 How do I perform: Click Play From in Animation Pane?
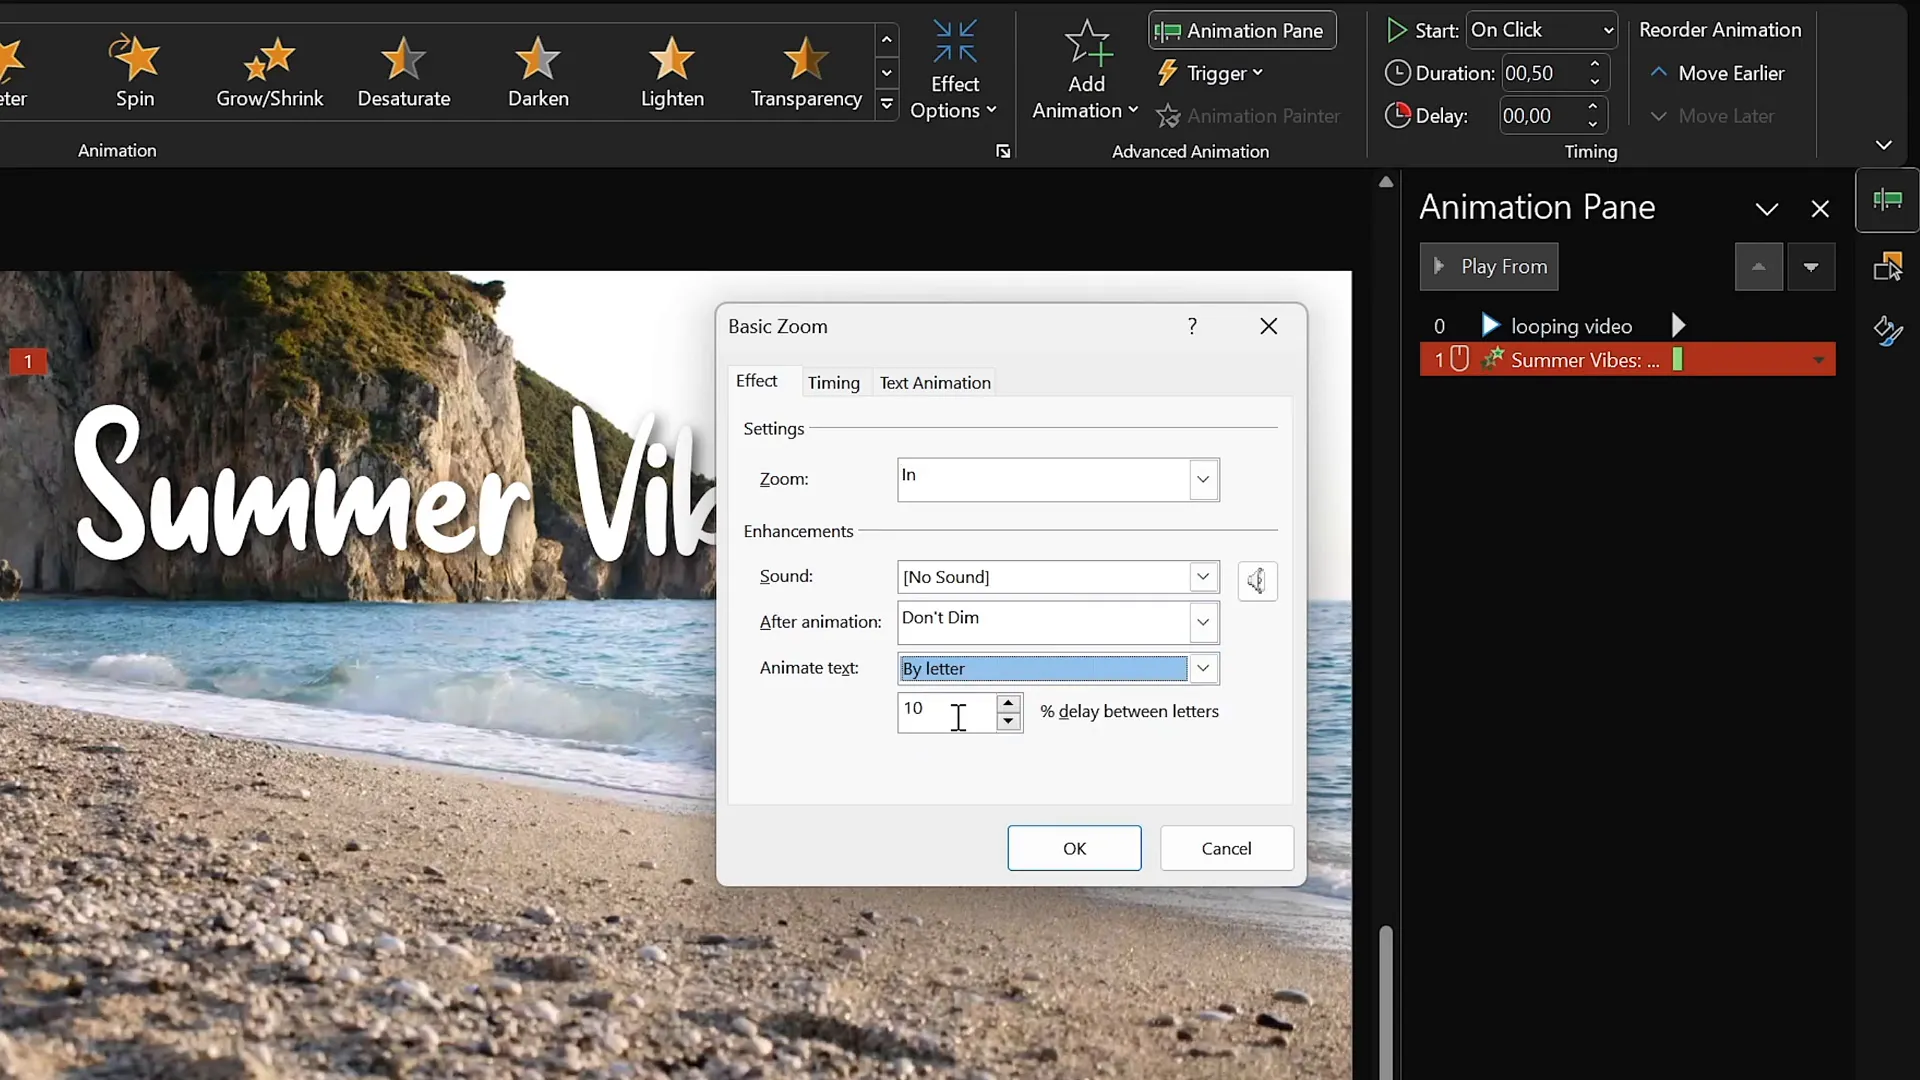tap(1489, 267)
